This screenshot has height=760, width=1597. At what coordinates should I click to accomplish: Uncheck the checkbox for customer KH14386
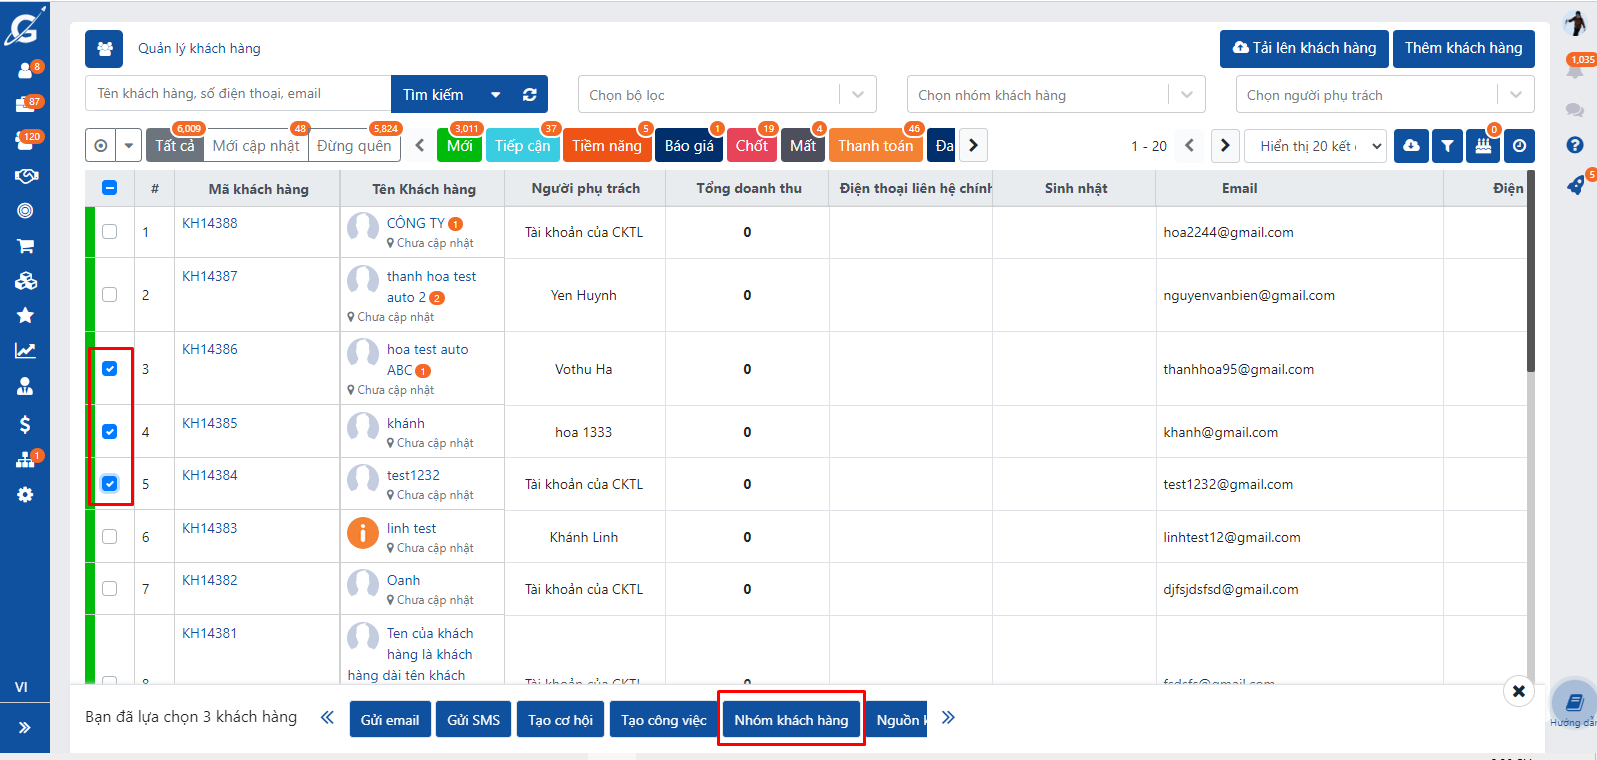point(110,369)
